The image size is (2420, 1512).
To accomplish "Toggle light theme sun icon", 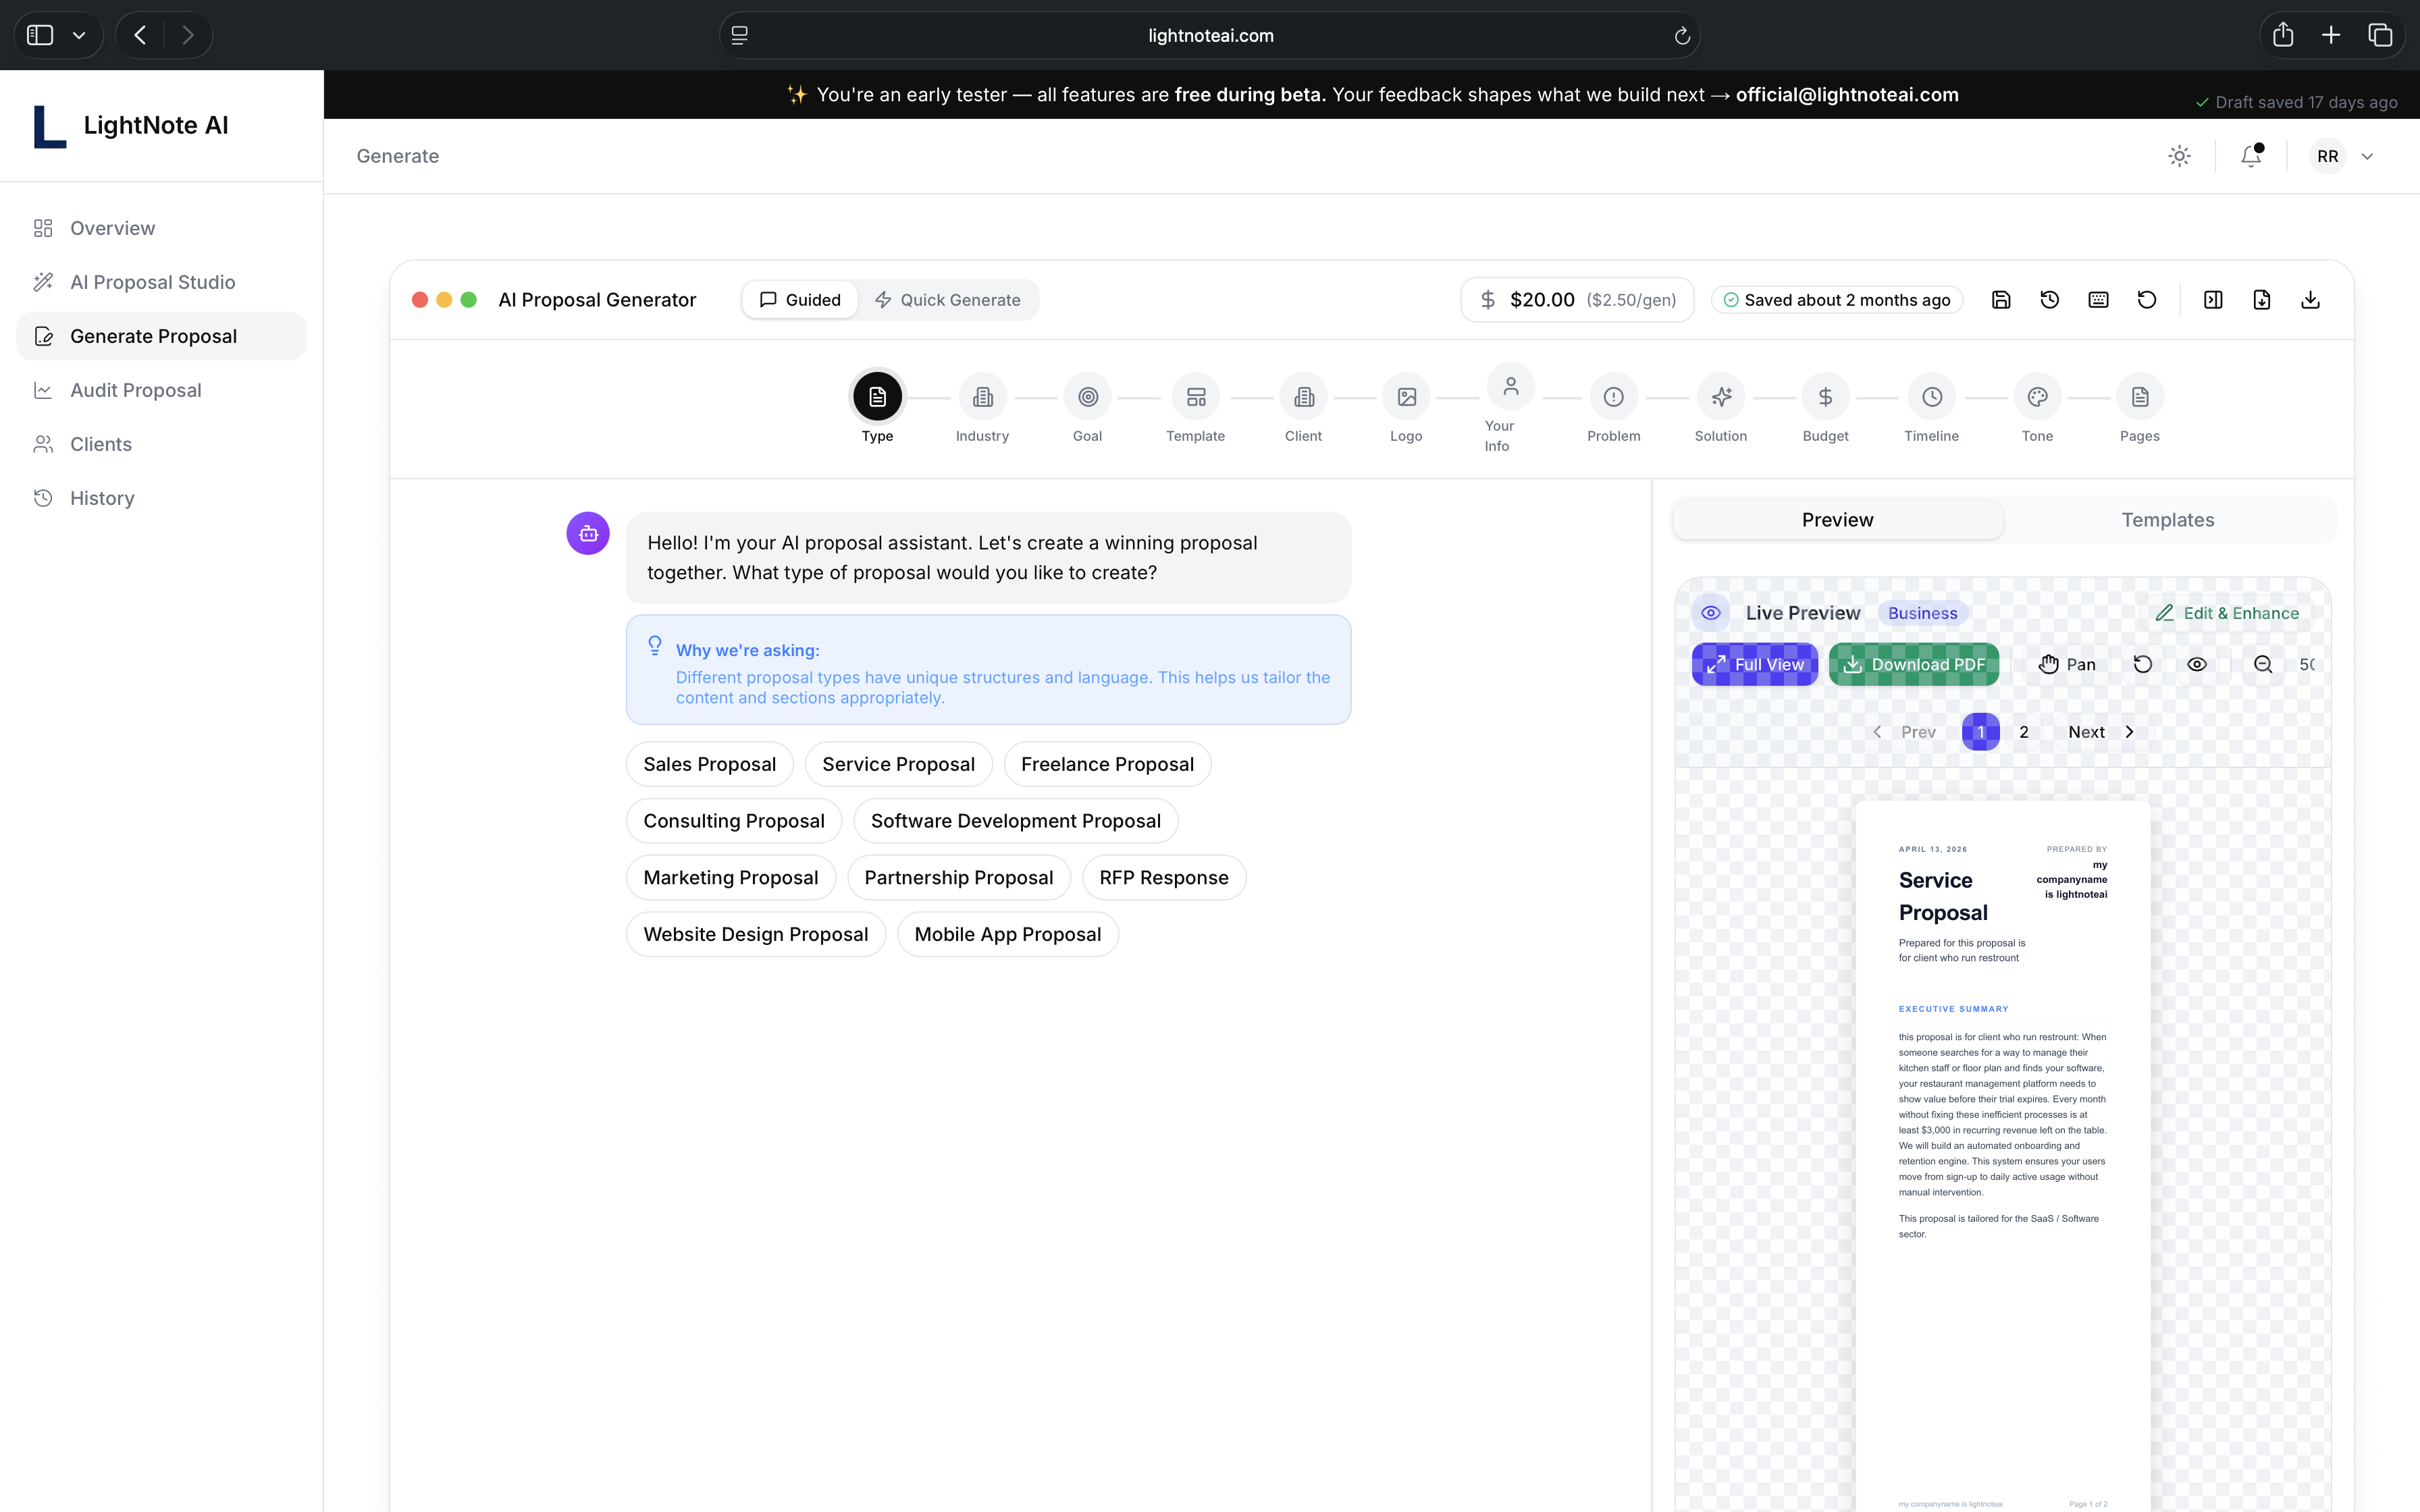I will click(2179, 156).
